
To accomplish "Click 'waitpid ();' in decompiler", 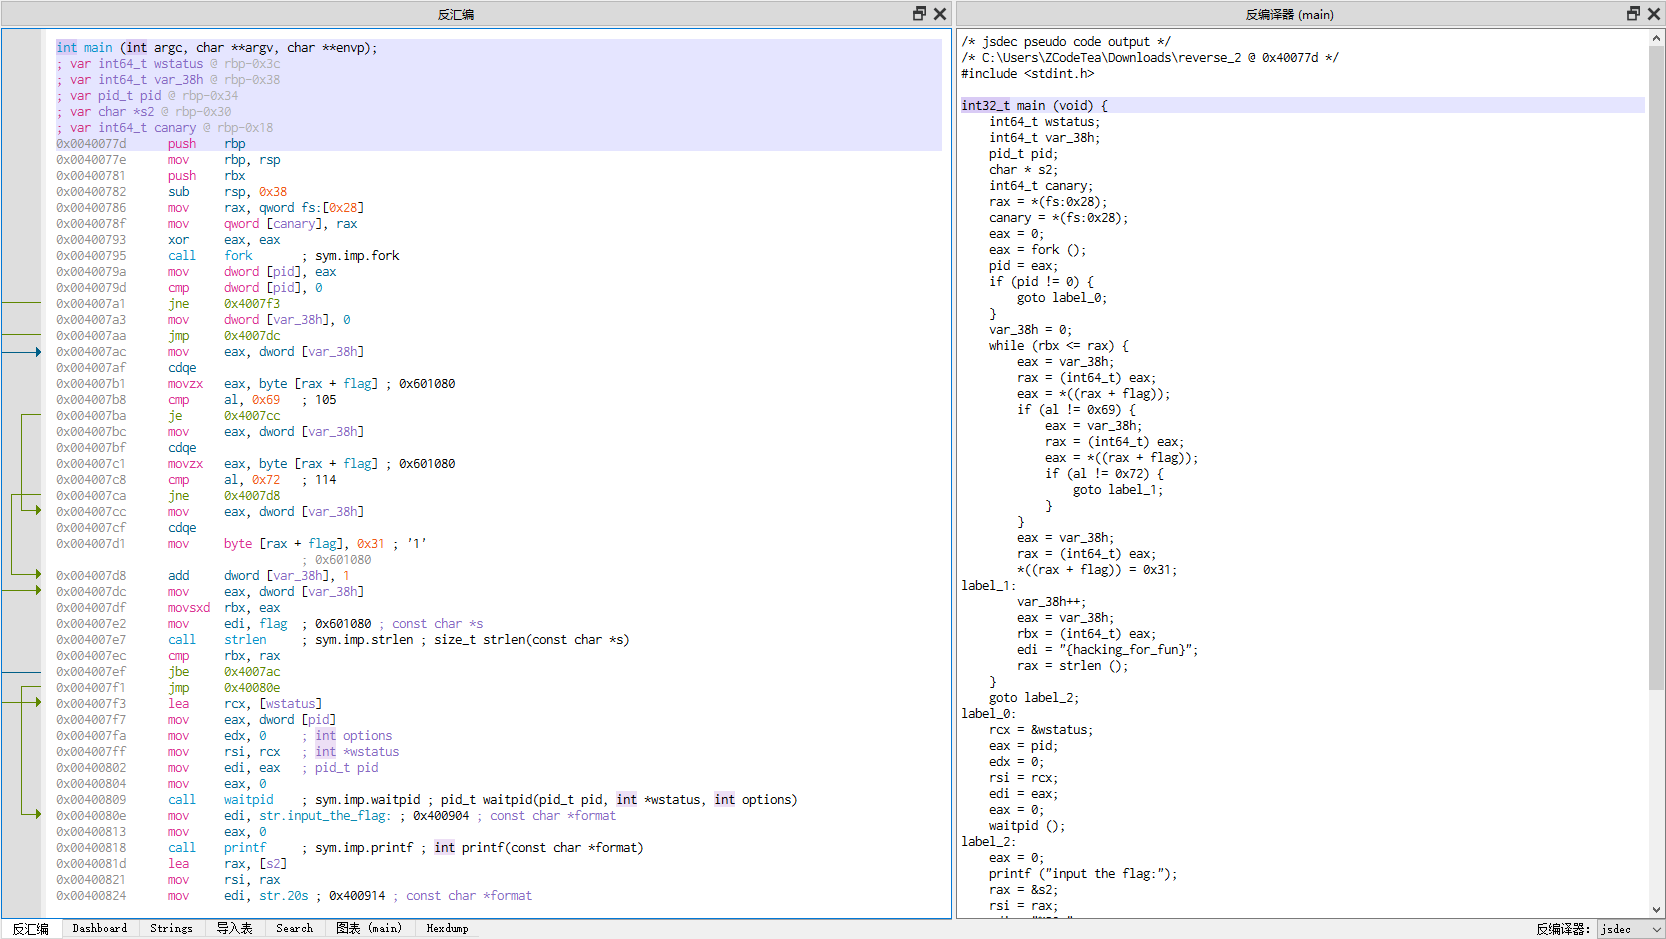I will [1027, 826].
